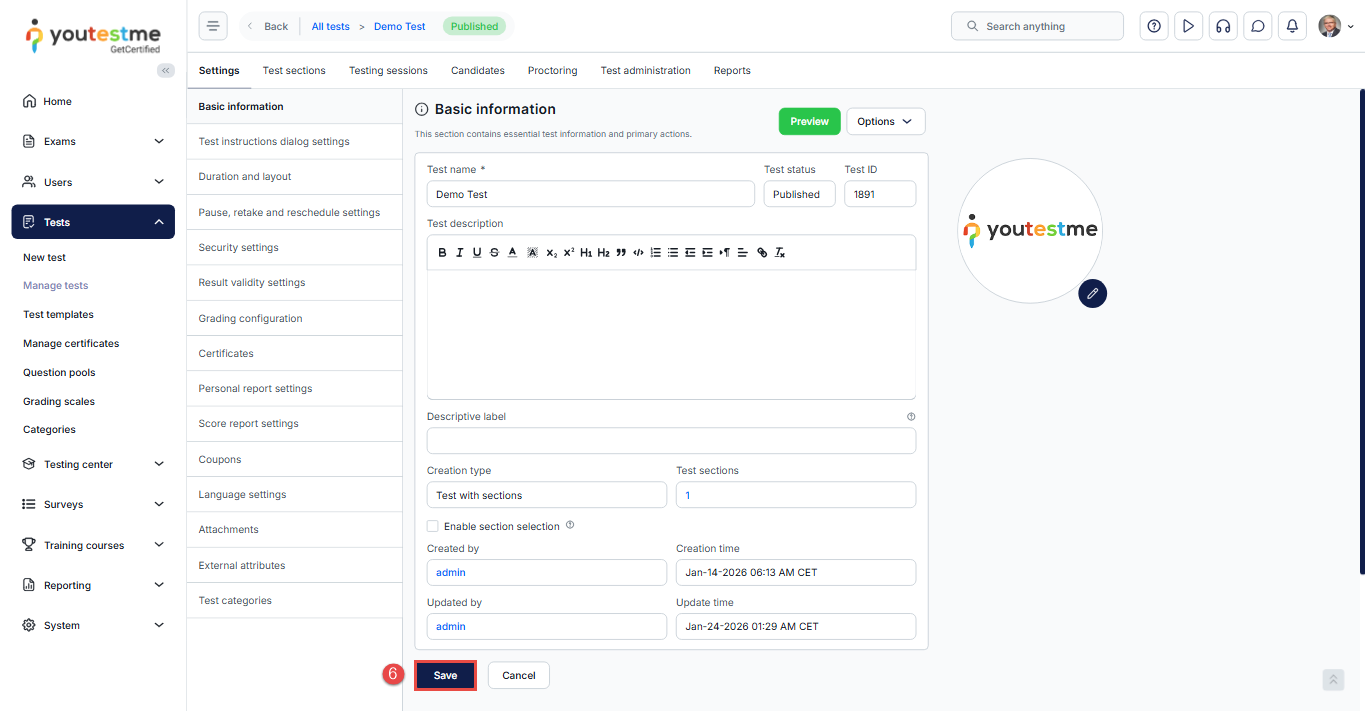Click the notifications bell icon
The width and height of the screenshot is (1365, 711).
pyautogui.click(x=1292, y=27)
